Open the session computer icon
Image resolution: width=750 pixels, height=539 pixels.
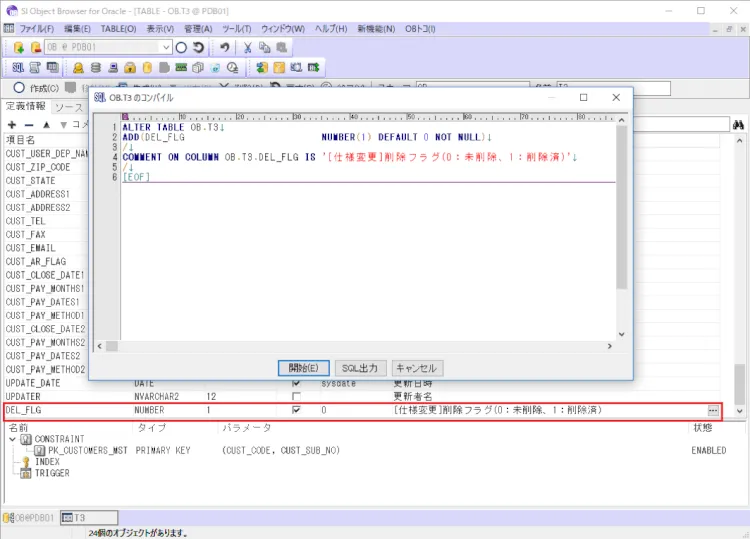tap(113, 67)
